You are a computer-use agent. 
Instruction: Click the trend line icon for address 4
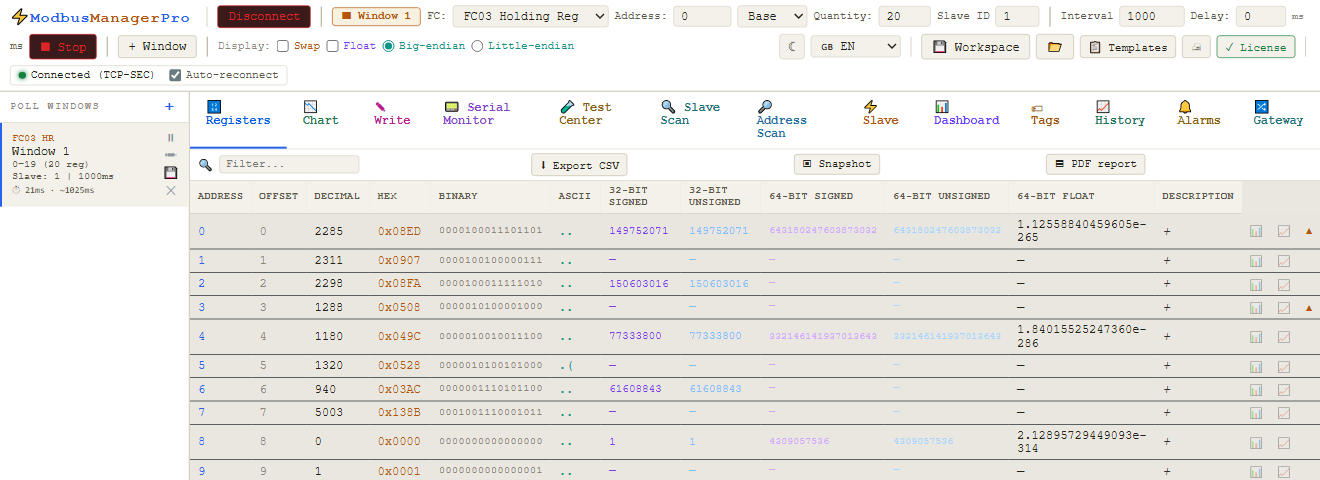[1284, 336]
